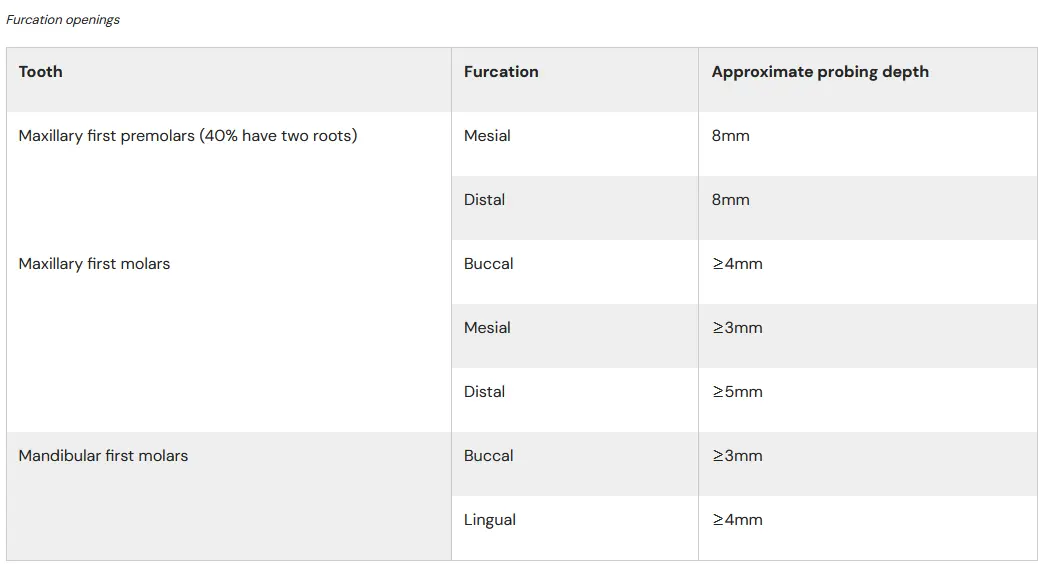Select the 'Furcation' column header
1038x564 pixels.
575,79
